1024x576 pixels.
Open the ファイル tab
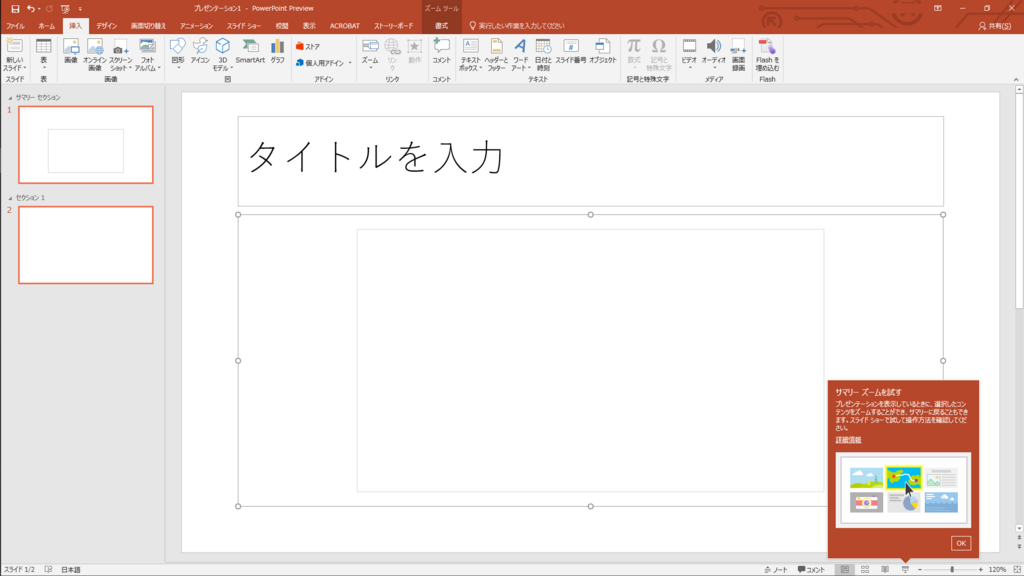[x=15, y=26]
